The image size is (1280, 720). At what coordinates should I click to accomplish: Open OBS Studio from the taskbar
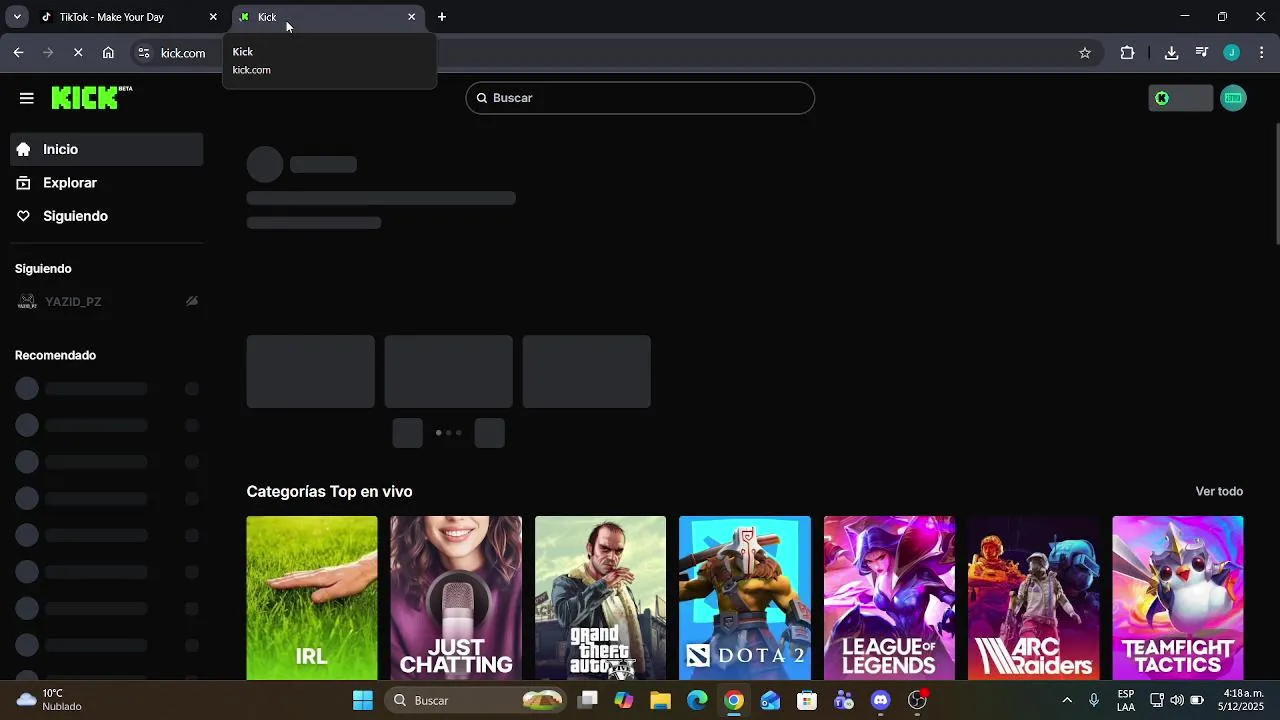tap(917, 700)
